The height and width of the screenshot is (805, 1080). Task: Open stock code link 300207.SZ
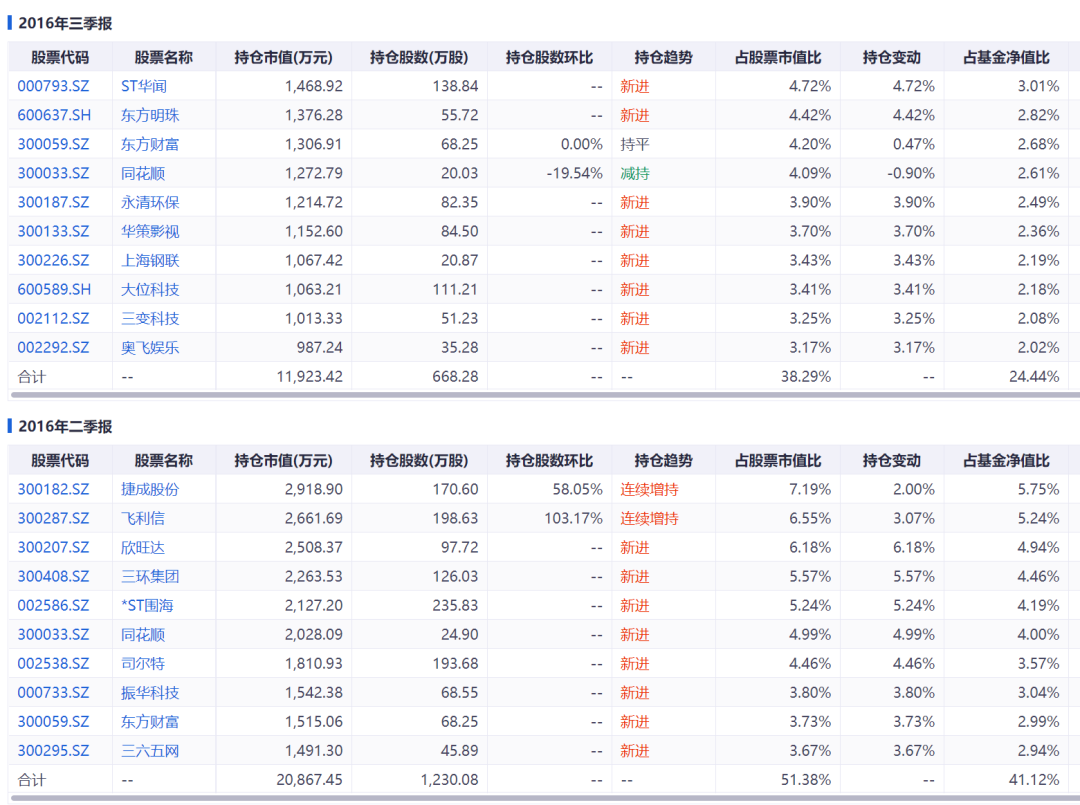click(x=53, y=547)
